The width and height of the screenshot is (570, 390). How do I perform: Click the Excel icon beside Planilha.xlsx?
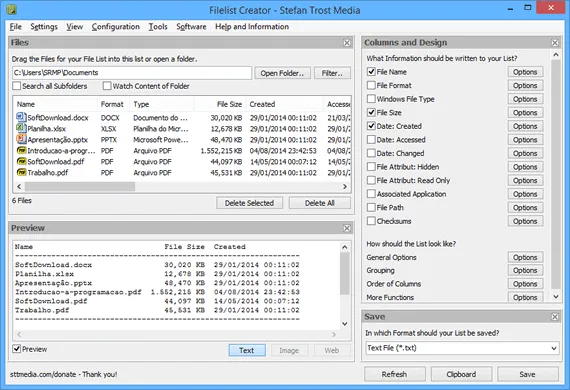(x=21, y=128)
